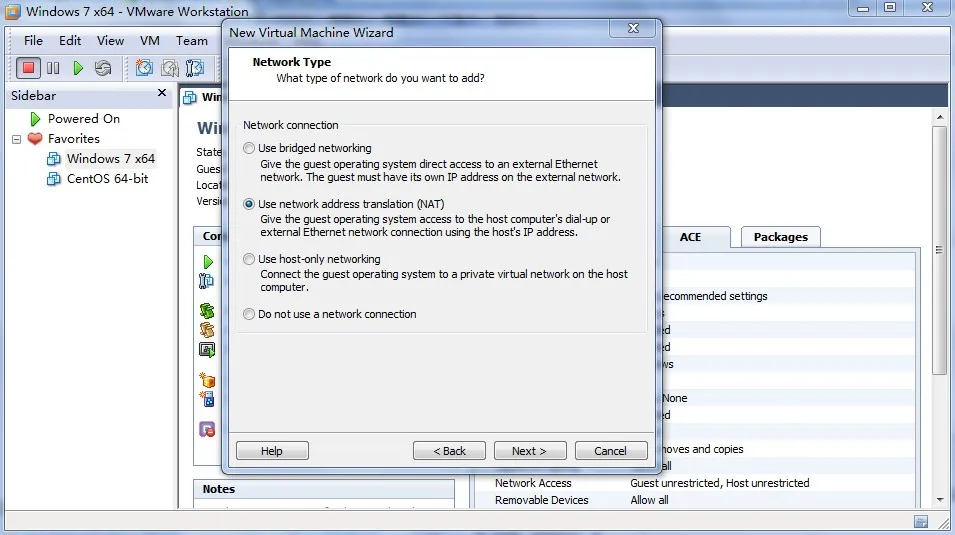
Task: Click VMware Workstation title bar app icon
Action: click(13, 12)
